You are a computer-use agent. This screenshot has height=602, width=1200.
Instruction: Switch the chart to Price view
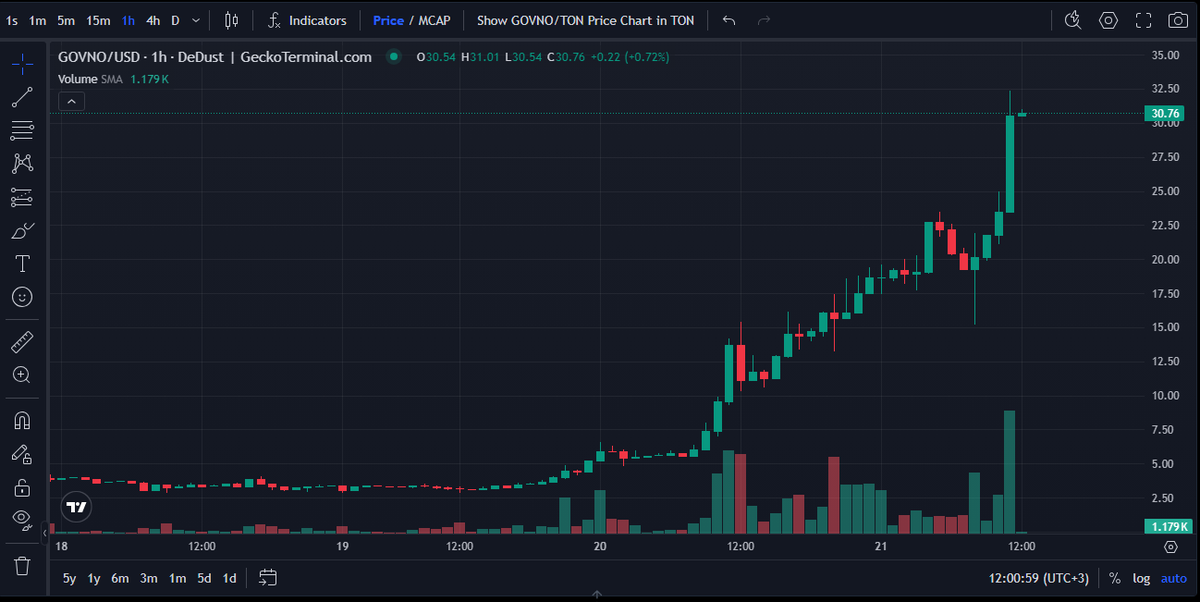[x=388, y=20]
